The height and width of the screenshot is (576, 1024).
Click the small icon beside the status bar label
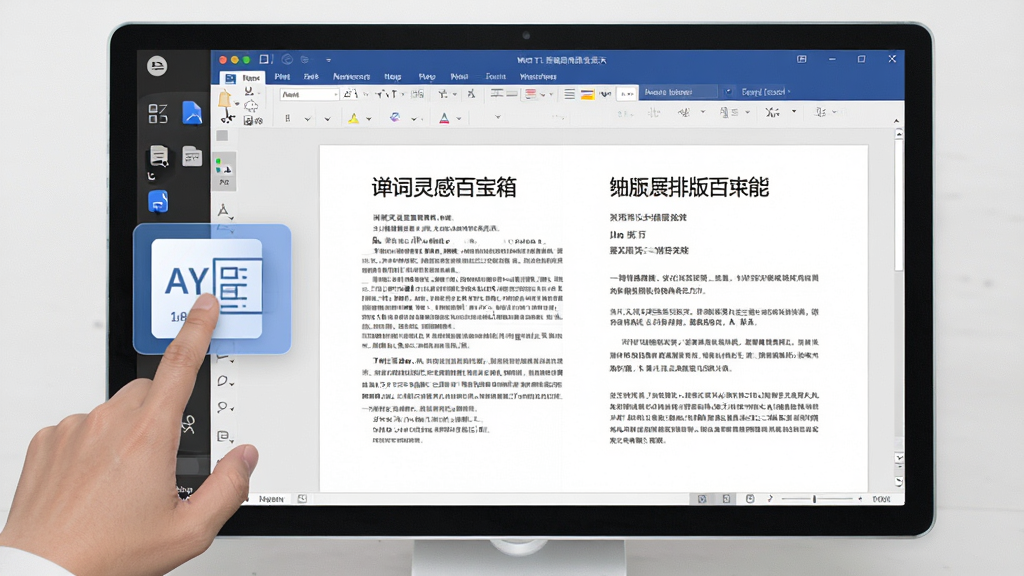pyautogui.click(x=302, y=499)
